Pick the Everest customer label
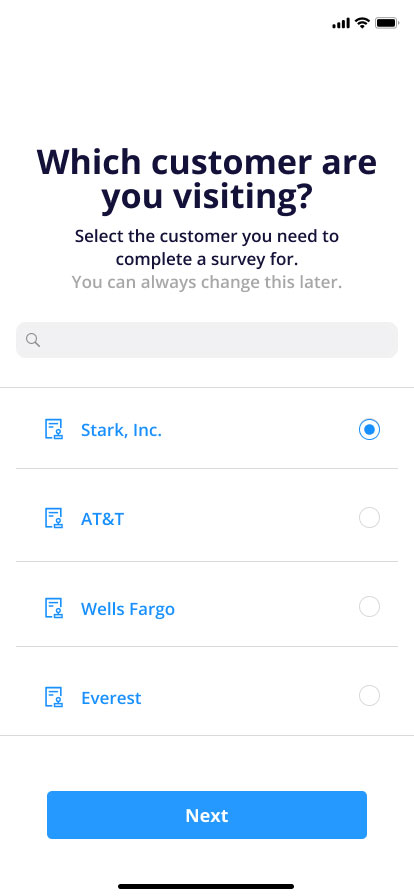The height and width of the screenshot is (896, 414). point(111,698)
